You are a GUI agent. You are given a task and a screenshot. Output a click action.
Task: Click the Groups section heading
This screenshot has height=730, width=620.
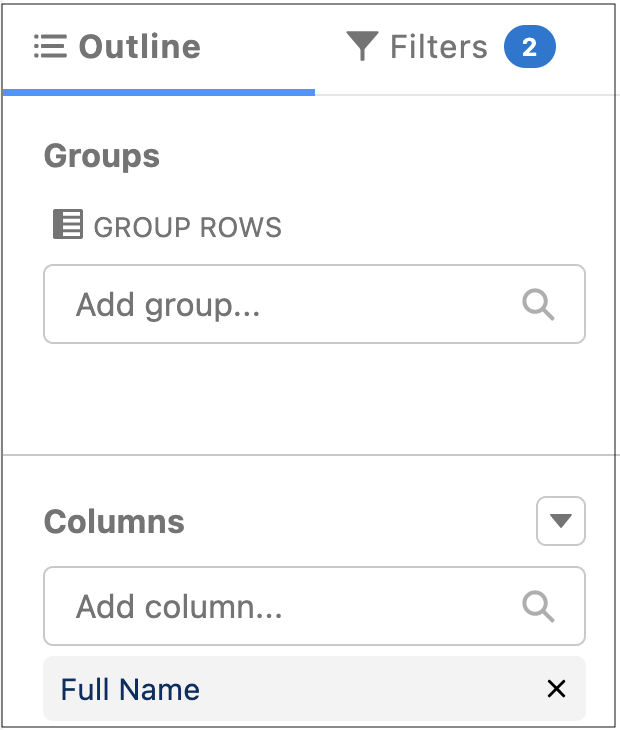coord(102,157)
